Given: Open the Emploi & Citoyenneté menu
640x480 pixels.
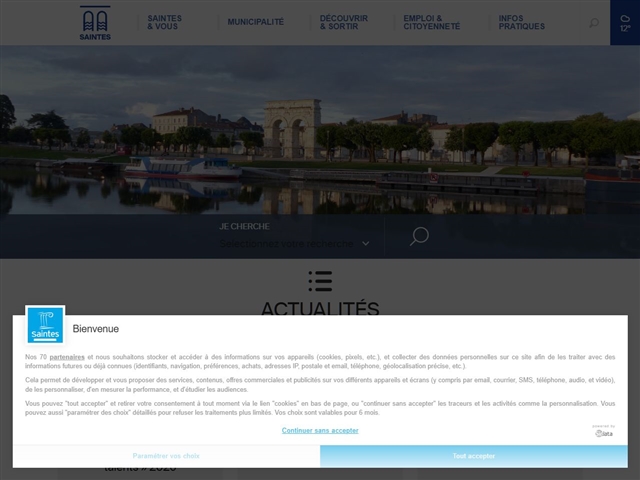Looking at the screenshot, I should point(432,22).
